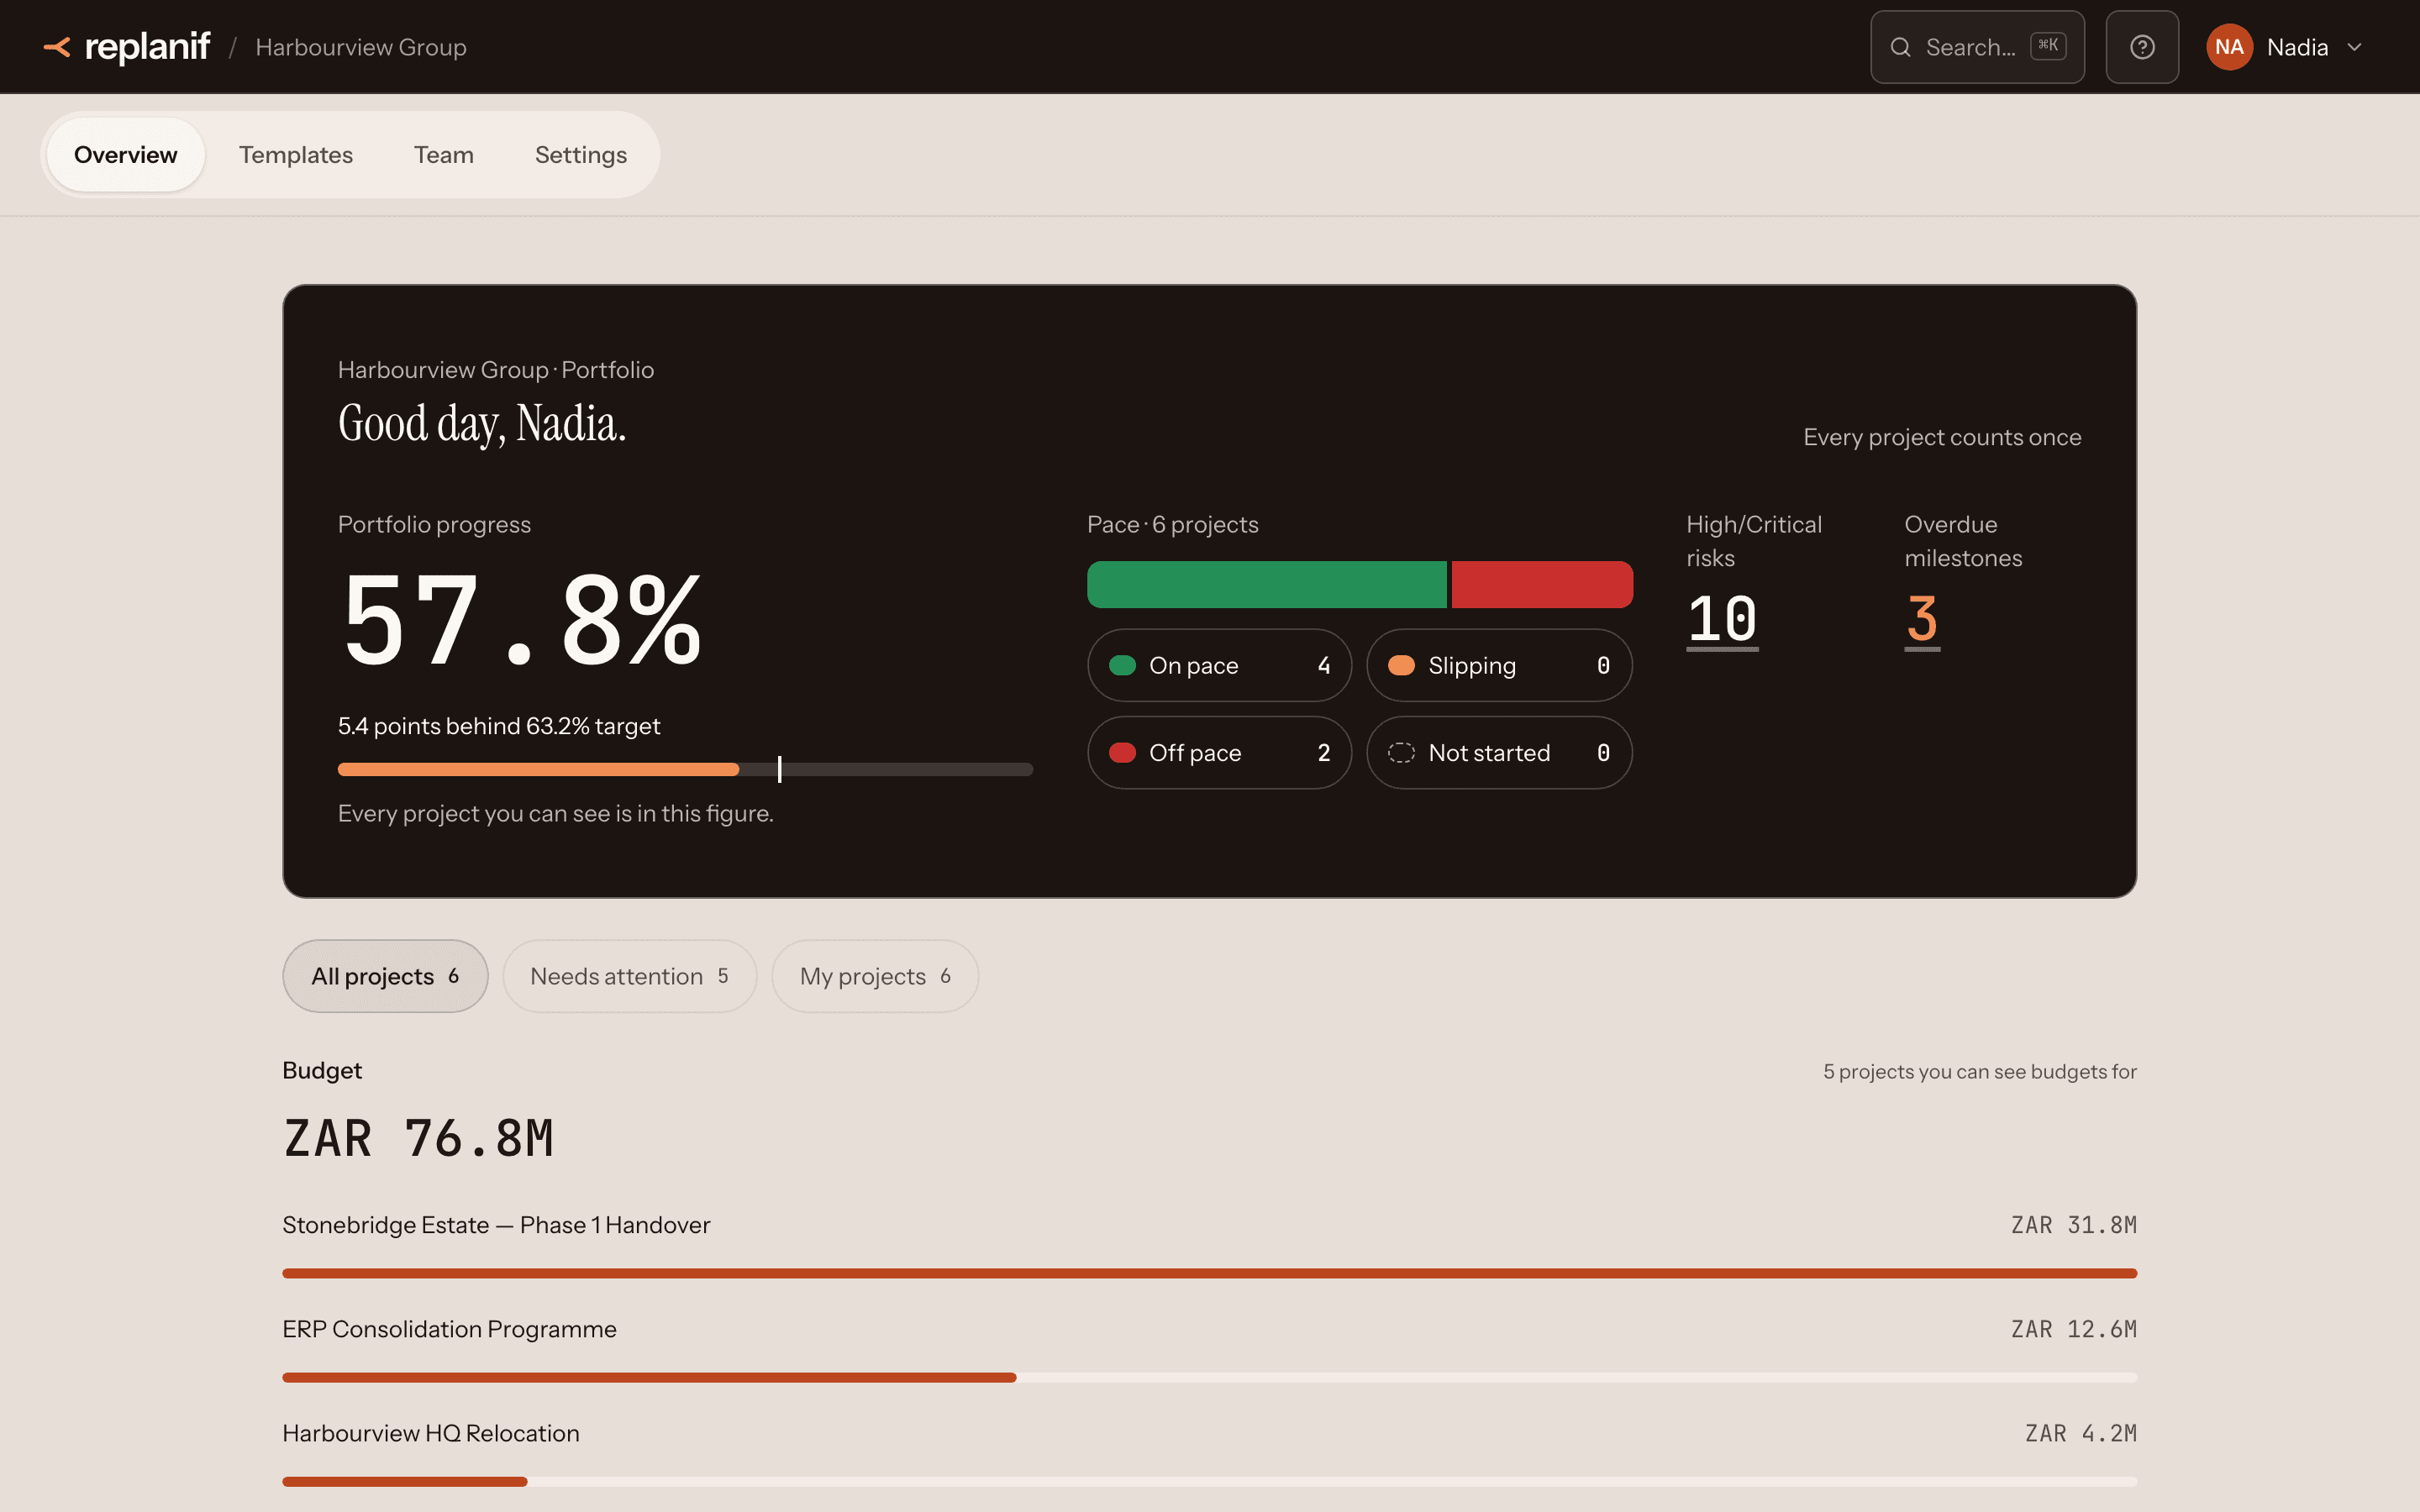This screenshot has width=2420, height=1512.
Task: Click the ⌘K shortcut badge
Action: (x=2048, y=46)
